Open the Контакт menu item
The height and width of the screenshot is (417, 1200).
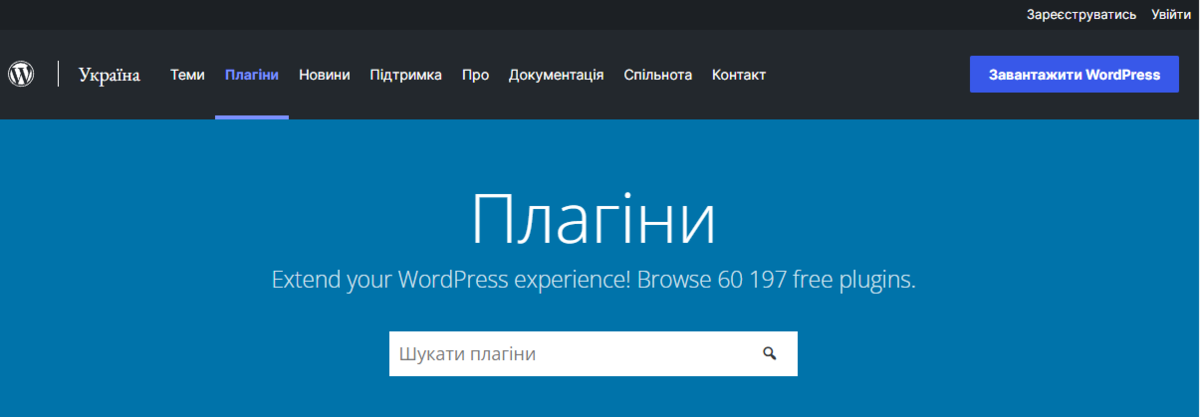click(739, 75)
